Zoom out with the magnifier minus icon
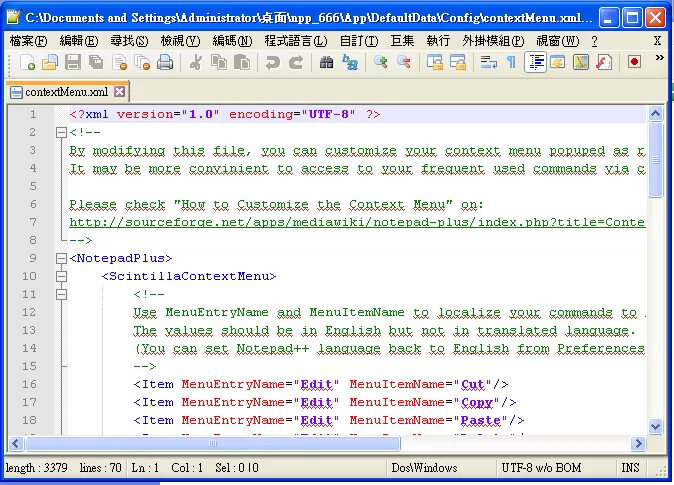Screen dimensions: 674x485 click(x=404, y=62)
